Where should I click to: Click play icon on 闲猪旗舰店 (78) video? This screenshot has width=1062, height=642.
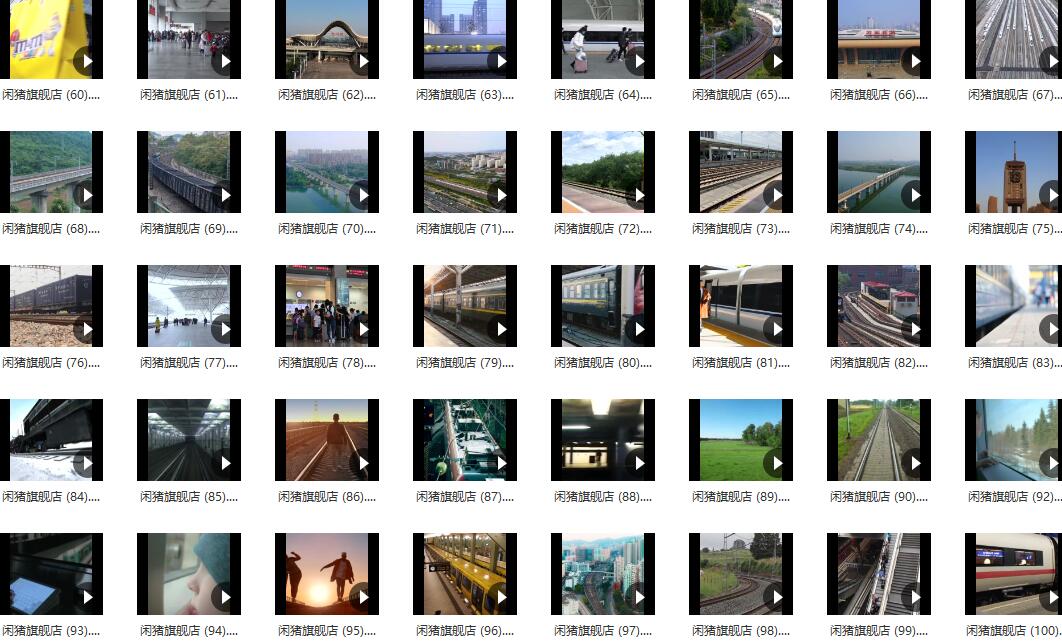coord(363,329)
